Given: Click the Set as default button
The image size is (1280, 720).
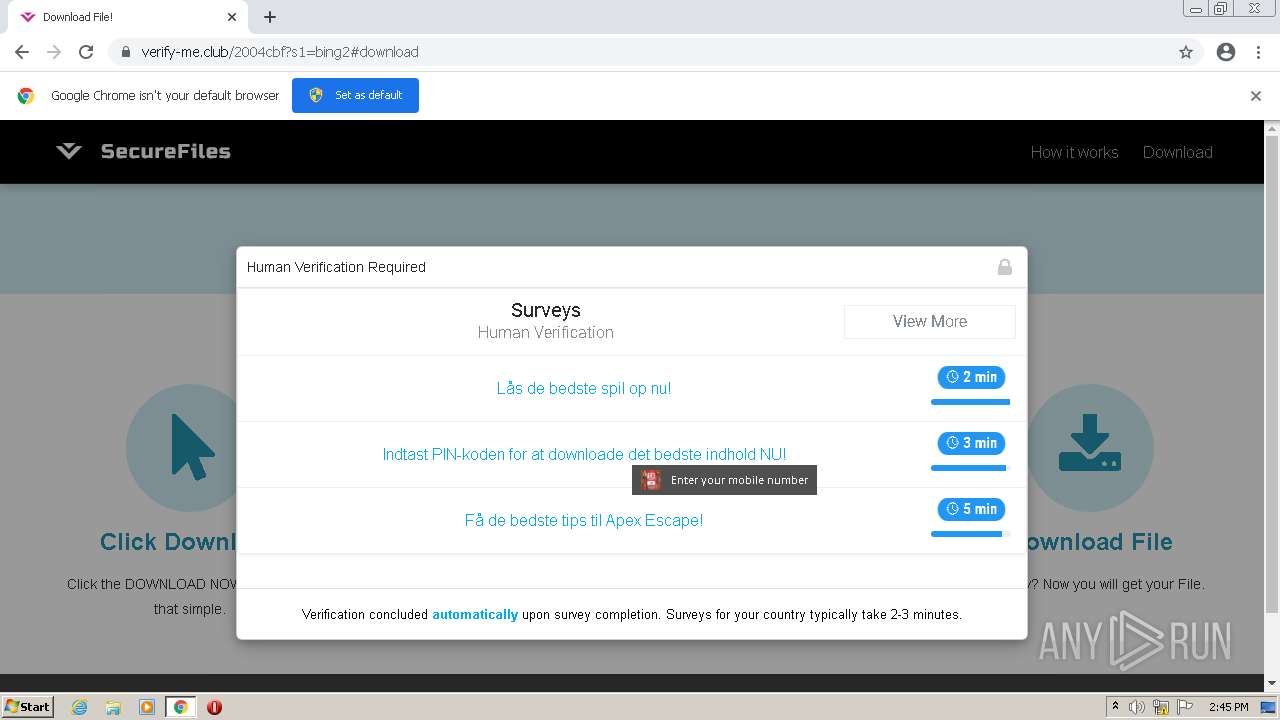Looking at the screenshot, I should [x=355, y=95].
